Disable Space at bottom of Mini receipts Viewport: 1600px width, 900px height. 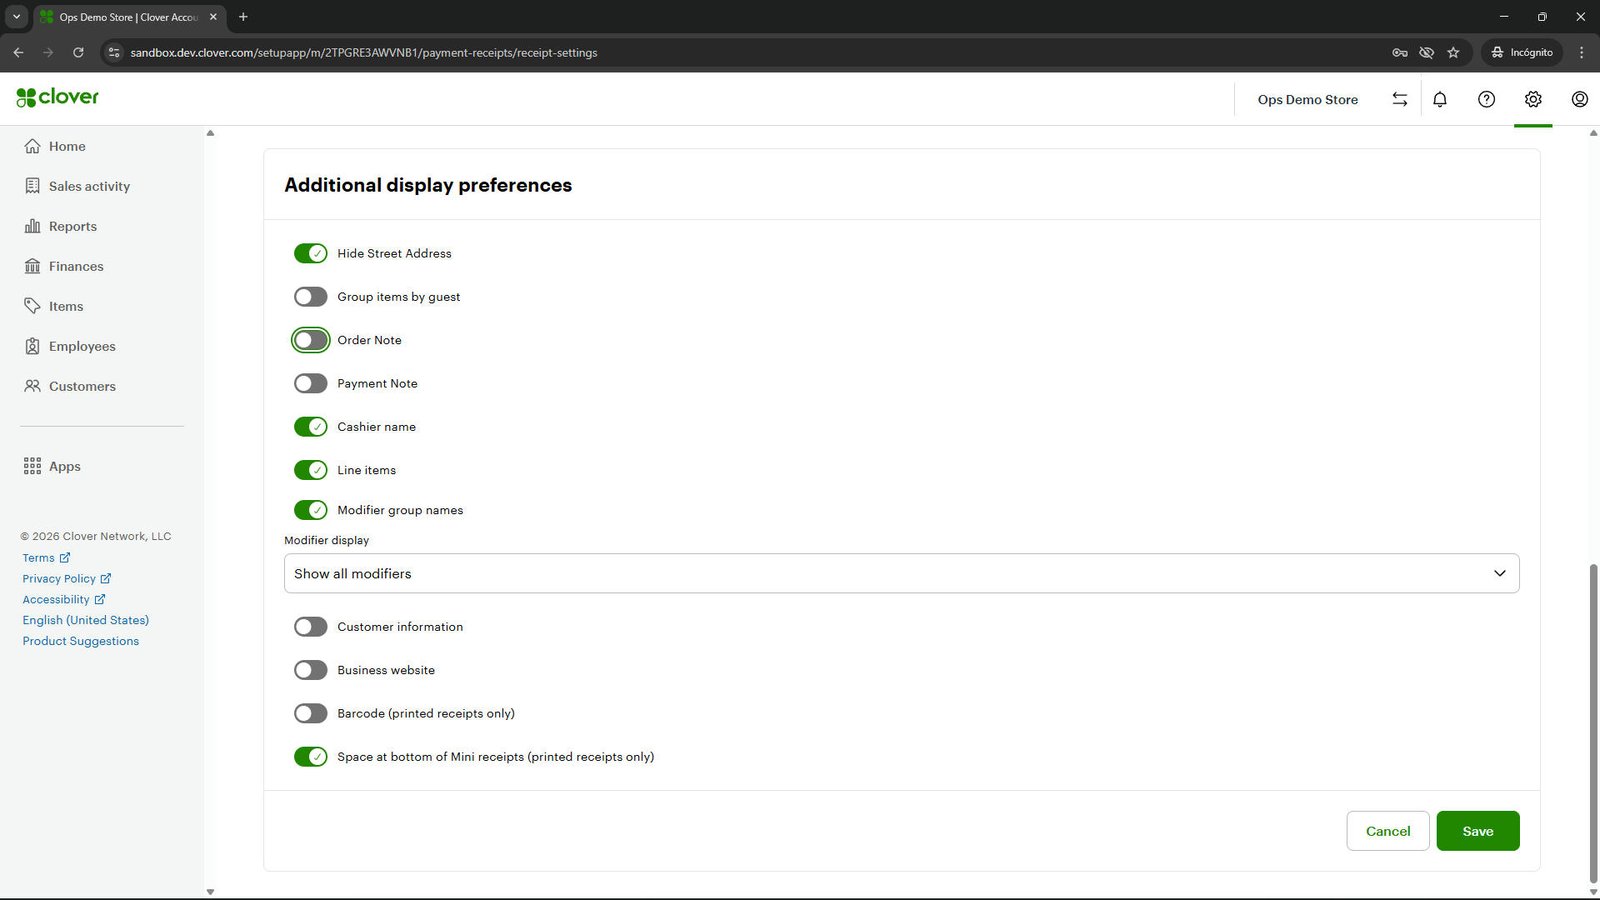(x=310, y=757)
